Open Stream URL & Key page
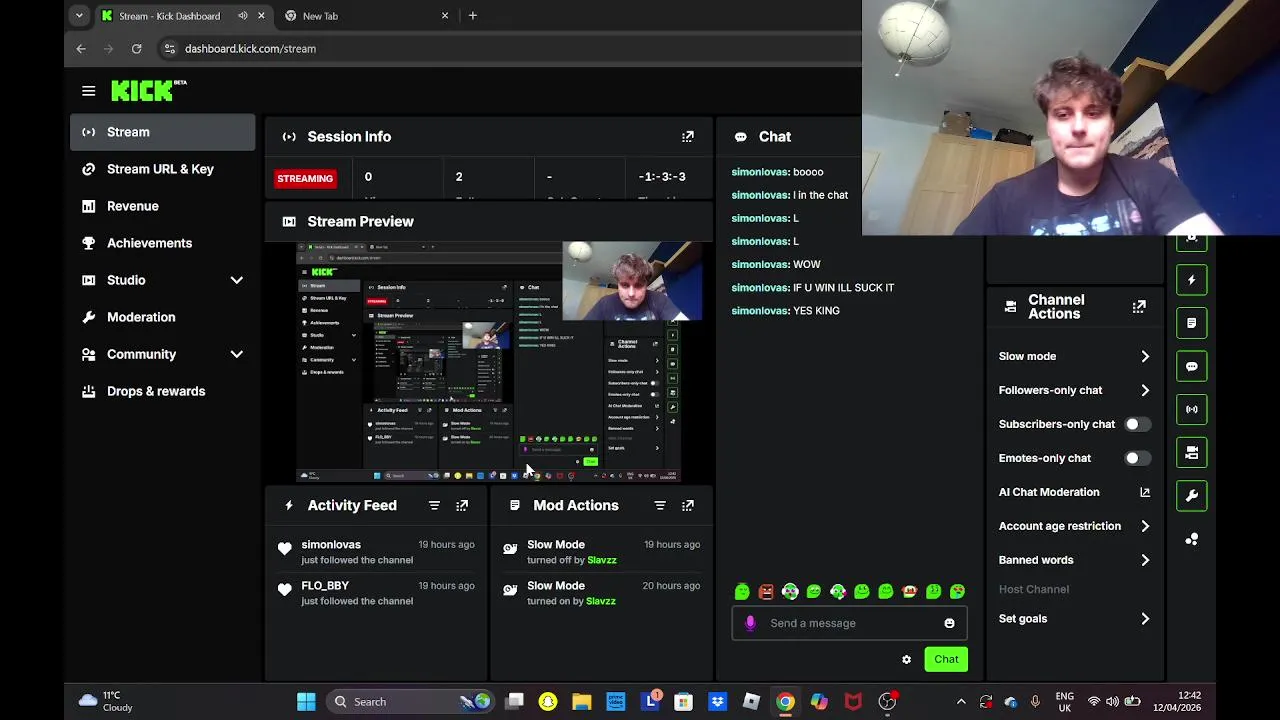The height and width of the screenshot is (720, 1280). (x=163, y=169)
